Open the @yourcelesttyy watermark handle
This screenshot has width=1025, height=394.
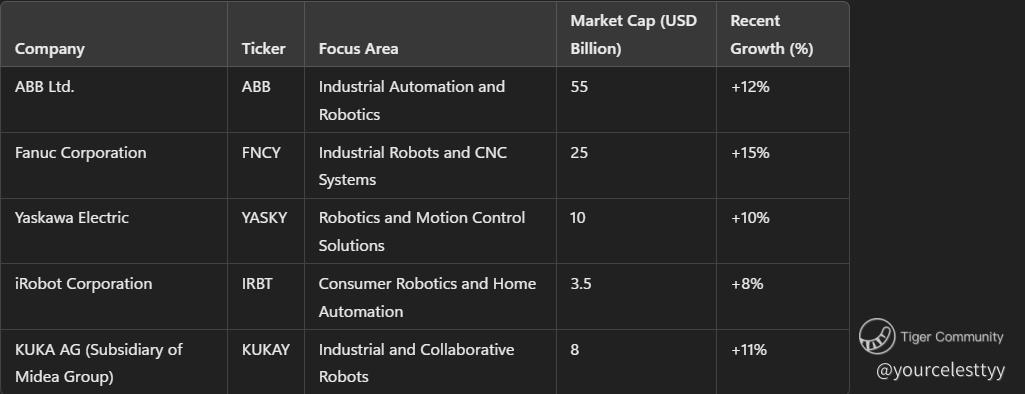[x=940, y=371]
